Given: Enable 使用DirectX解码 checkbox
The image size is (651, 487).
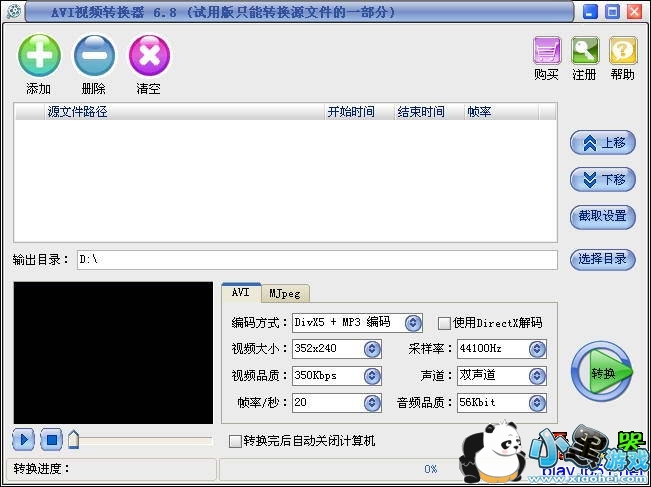Looking at the screenshot, I should [444, 323].
